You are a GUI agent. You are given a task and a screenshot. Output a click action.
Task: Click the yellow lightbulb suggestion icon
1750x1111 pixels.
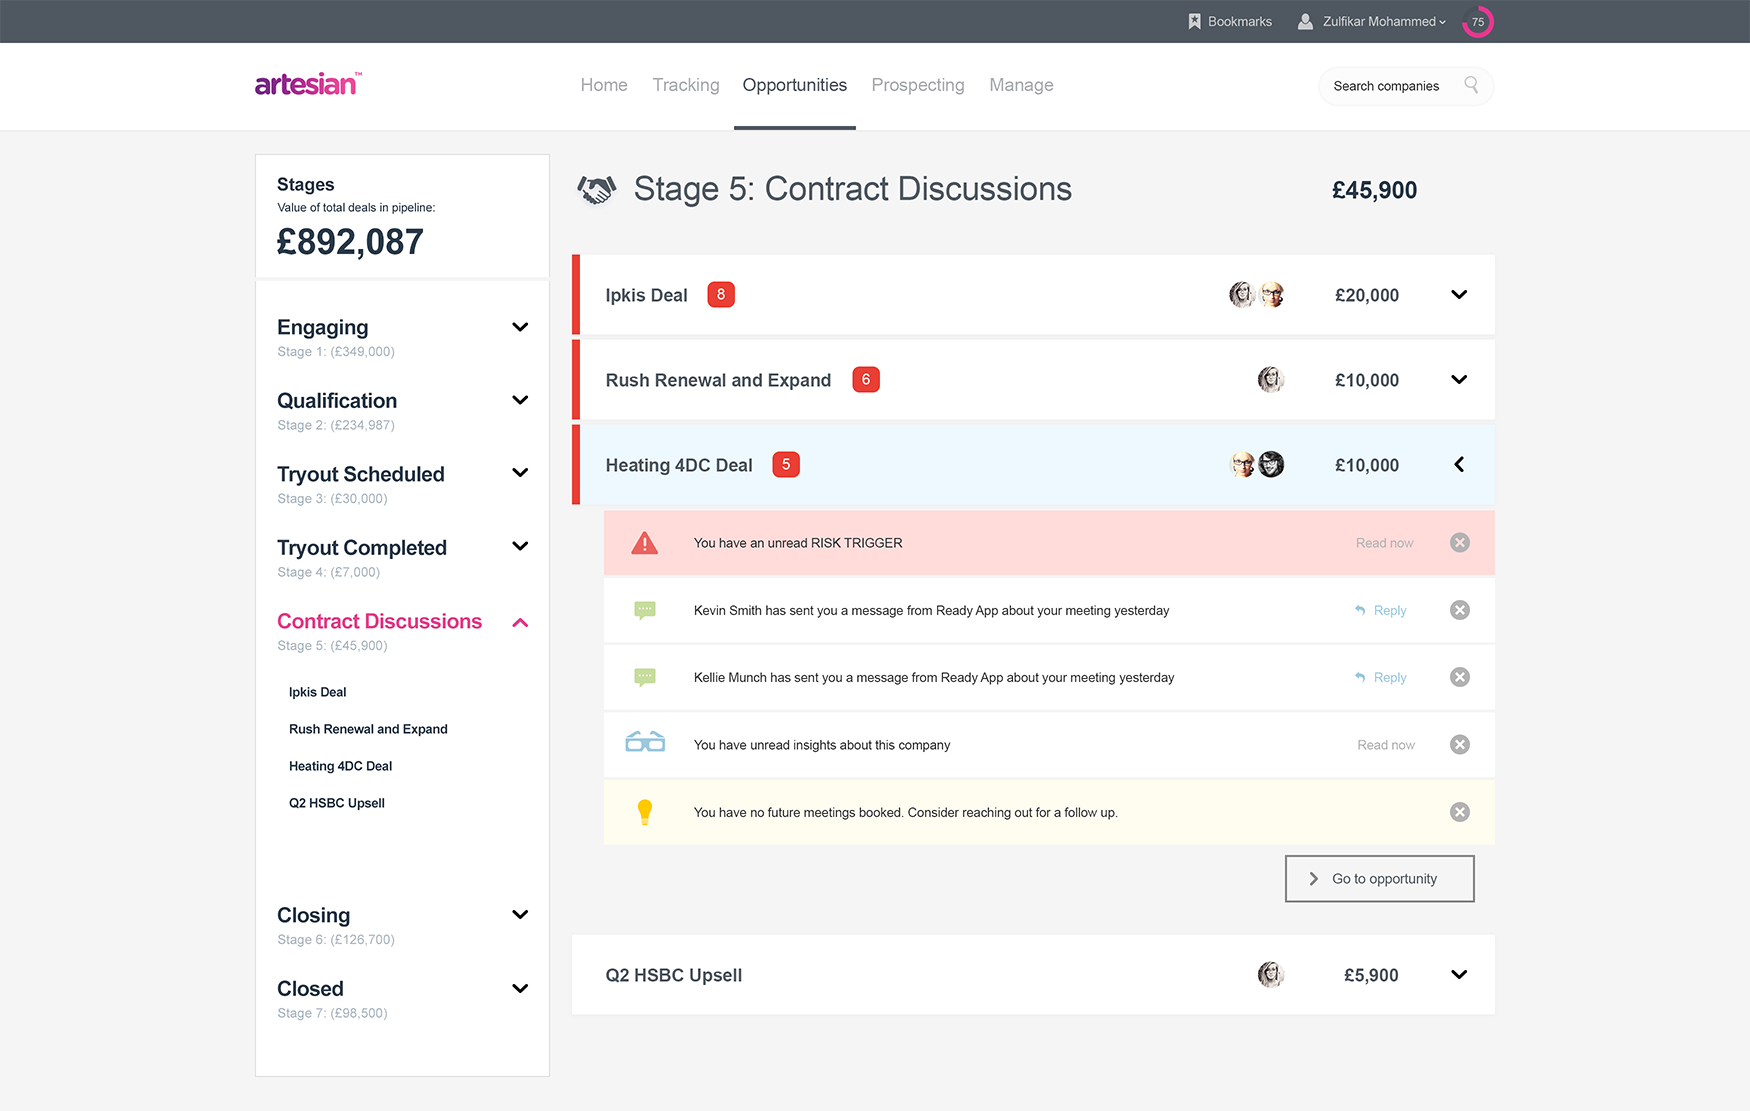(645, 812)
